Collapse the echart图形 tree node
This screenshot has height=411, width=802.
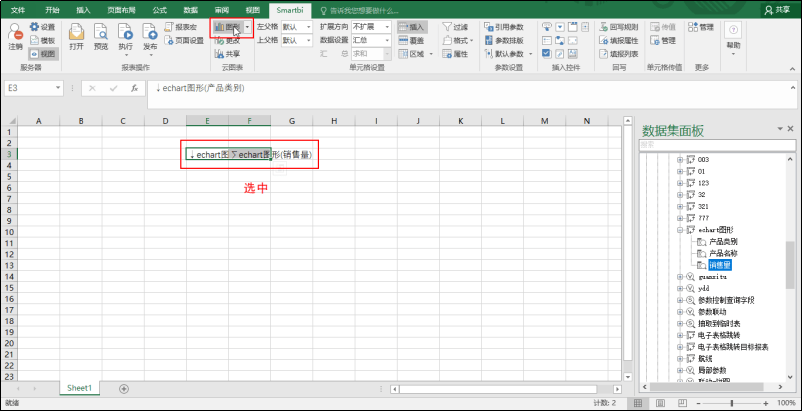click(680, 230)
